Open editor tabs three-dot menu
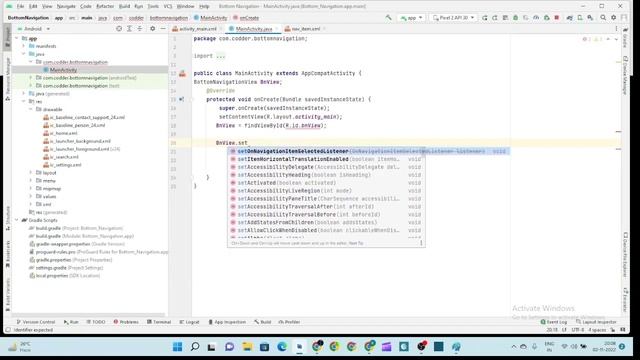The image size is (640, 360). 616,29
